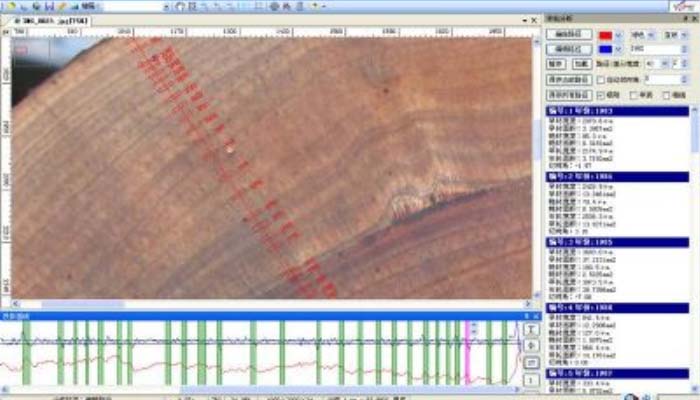Viewport: 700px width, 400px height.
Task: Click the pencil edit icon in toolbar
Action: [62, 6]
